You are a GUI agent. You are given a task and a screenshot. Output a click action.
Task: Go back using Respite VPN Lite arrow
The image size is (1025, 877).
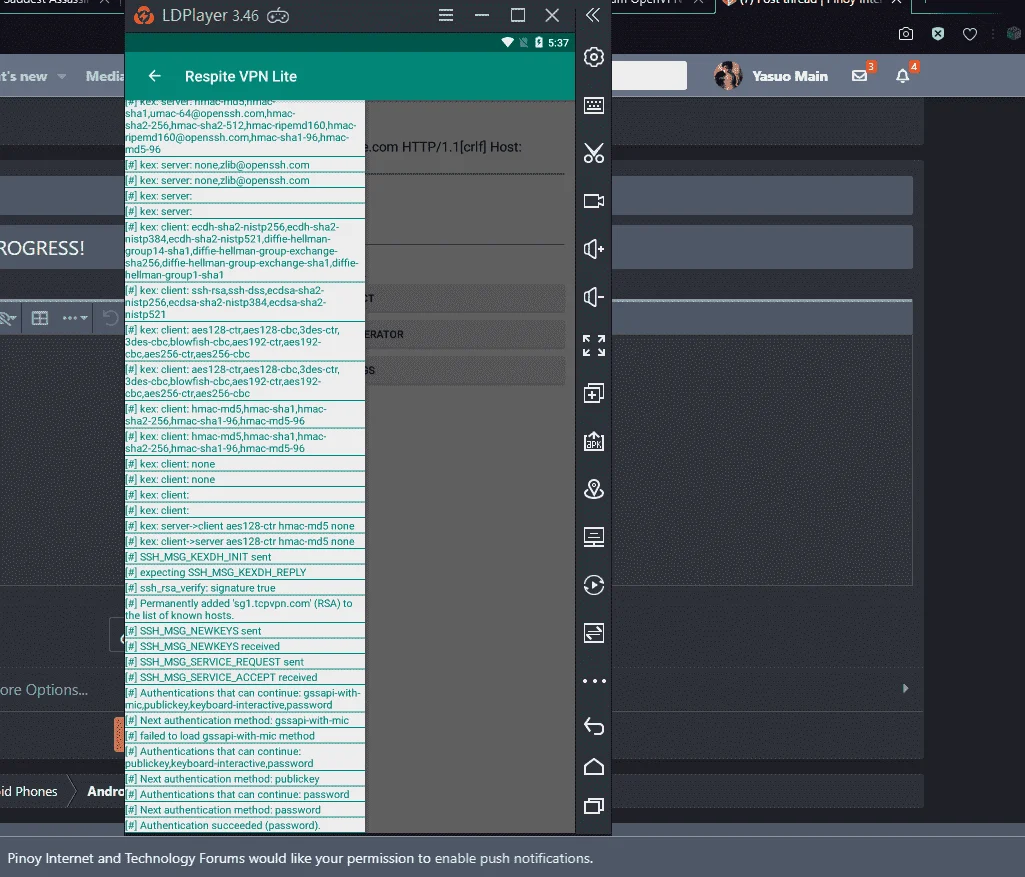pyautogui.click(x=154, y=76)
